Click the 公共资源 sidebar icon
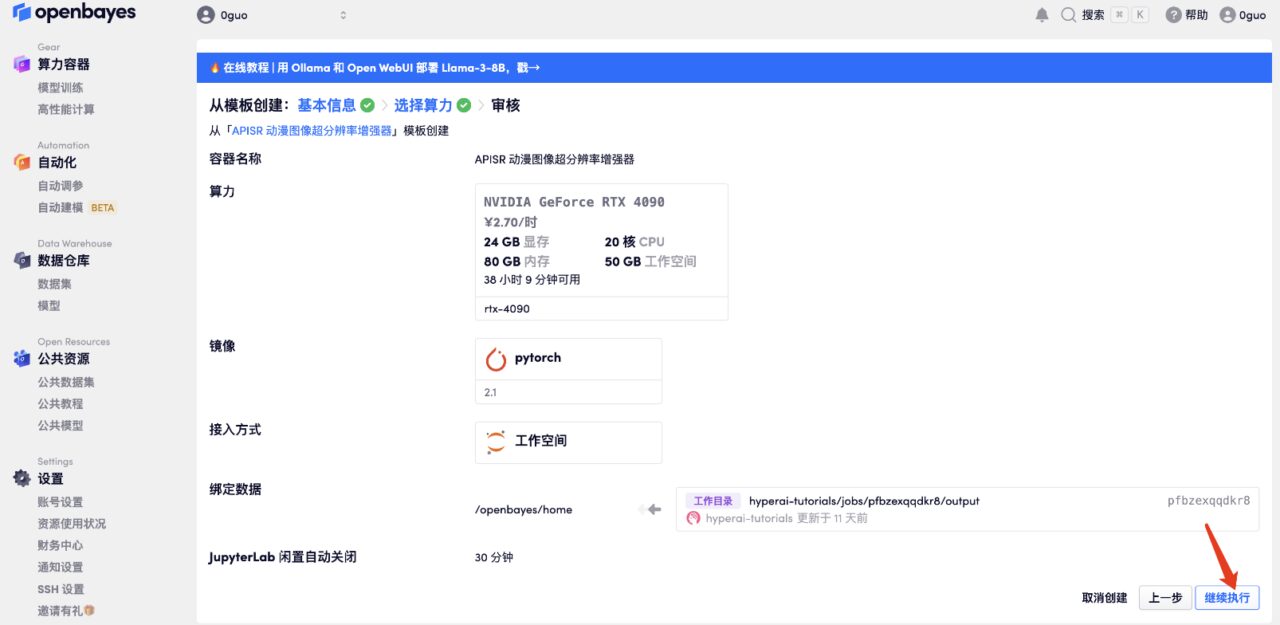 tap(21, 358)
